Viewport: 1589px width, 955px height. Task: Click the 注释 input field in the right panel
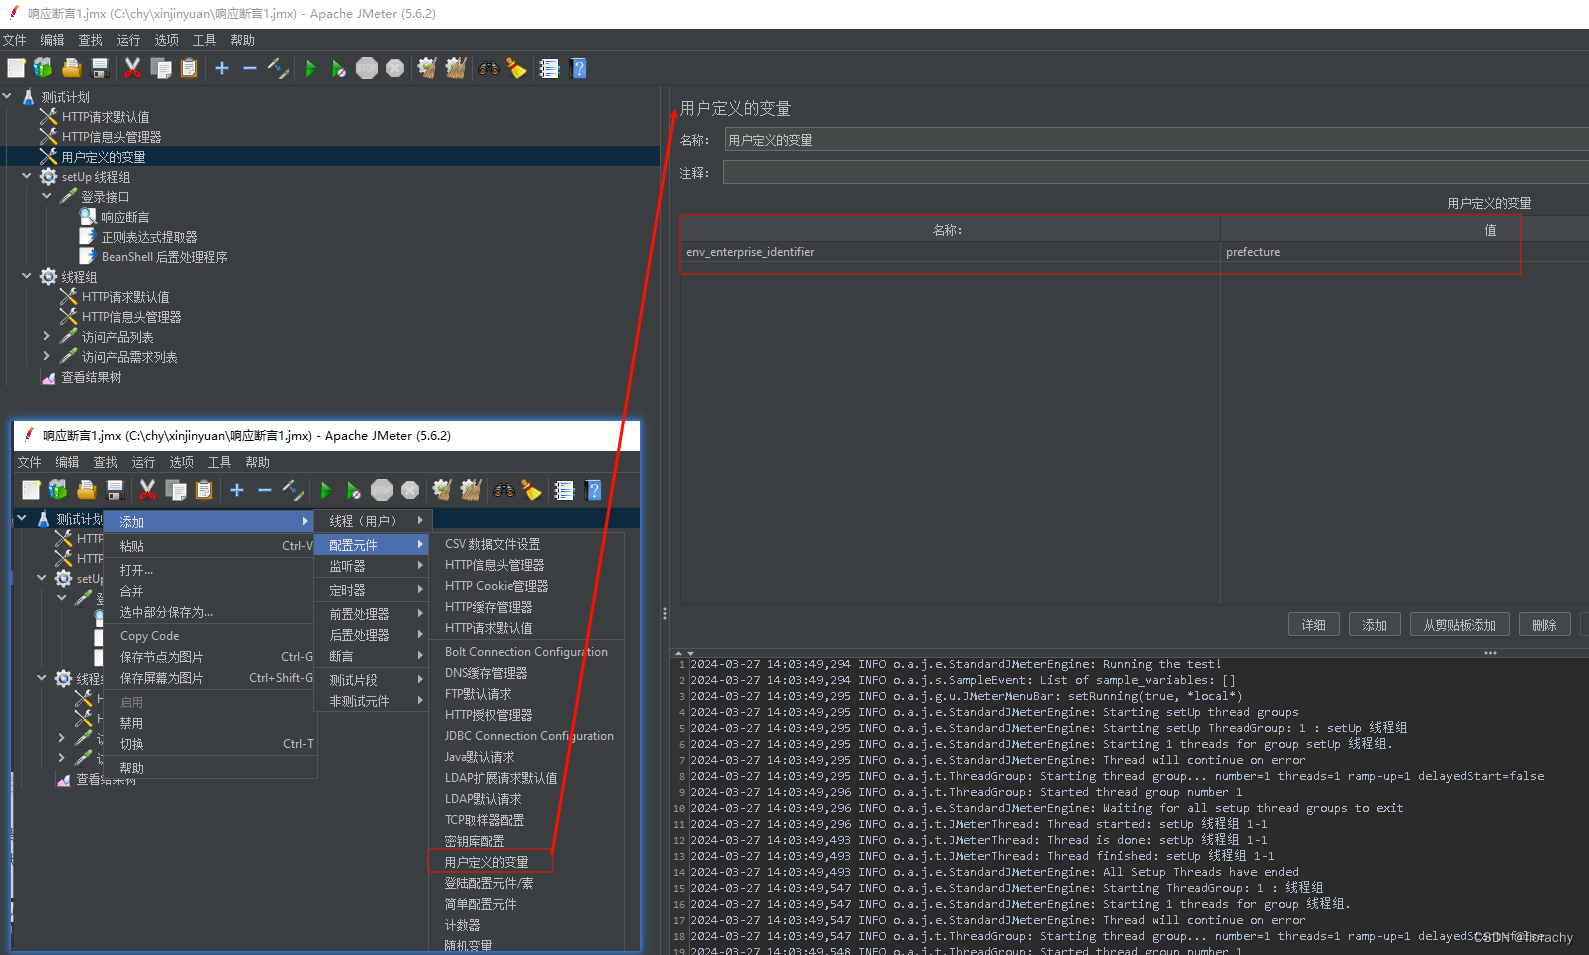1156,173
